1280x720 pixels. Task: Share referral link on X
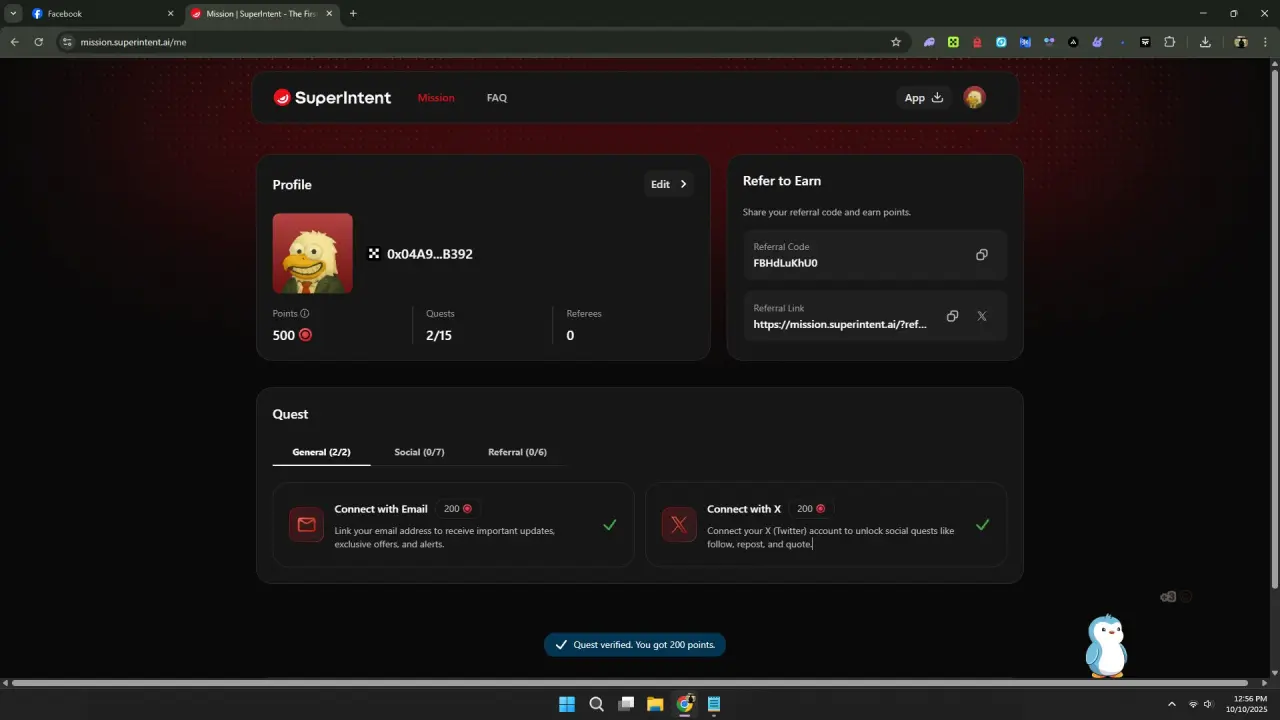click(x=982, y=316)
